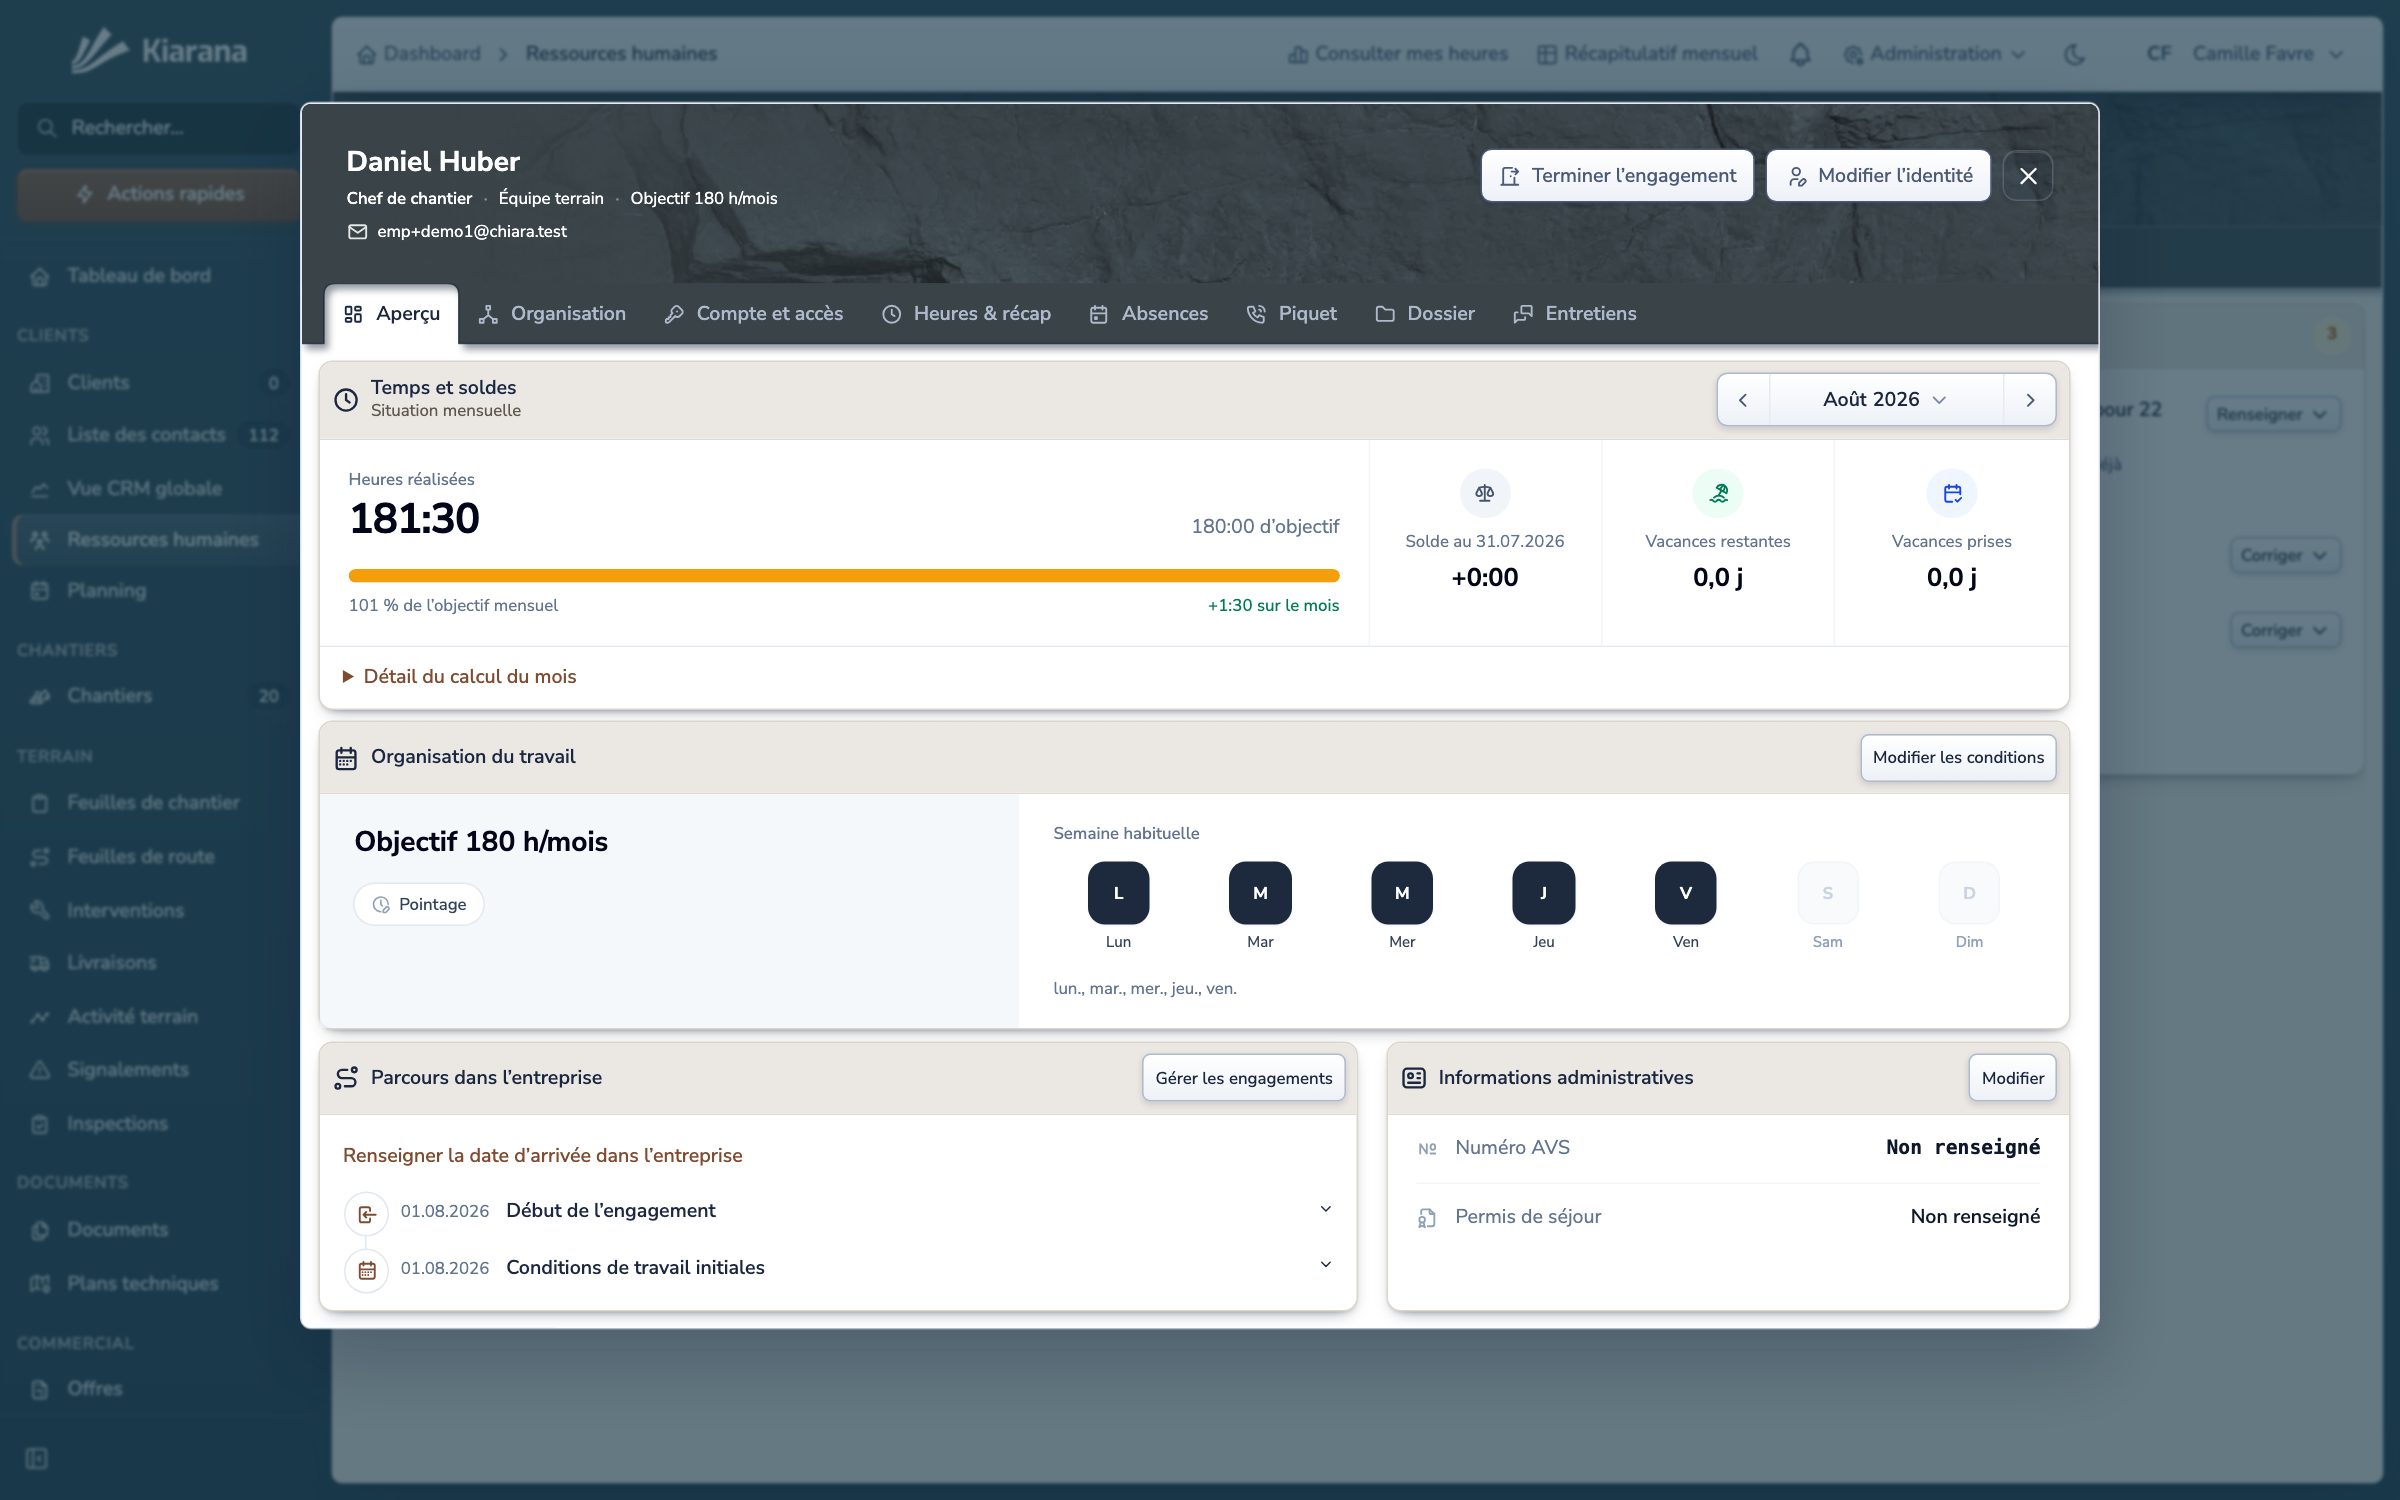
Task: Click the calendar icon beside Organisation du travail
Action: pyautogui.click(x=346, y=758)
